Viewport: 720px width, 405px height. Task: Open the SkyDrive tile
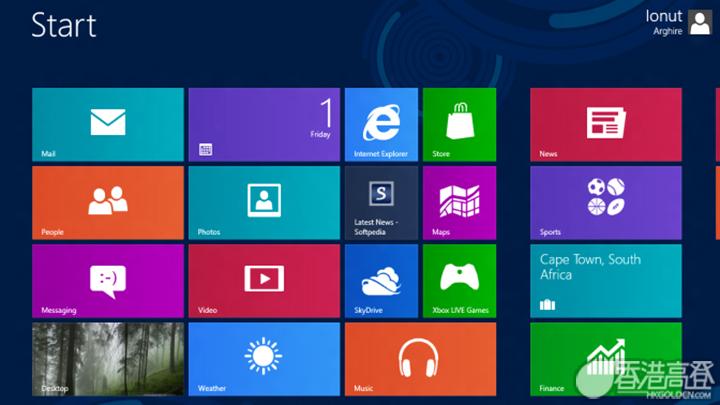(381, 280)
